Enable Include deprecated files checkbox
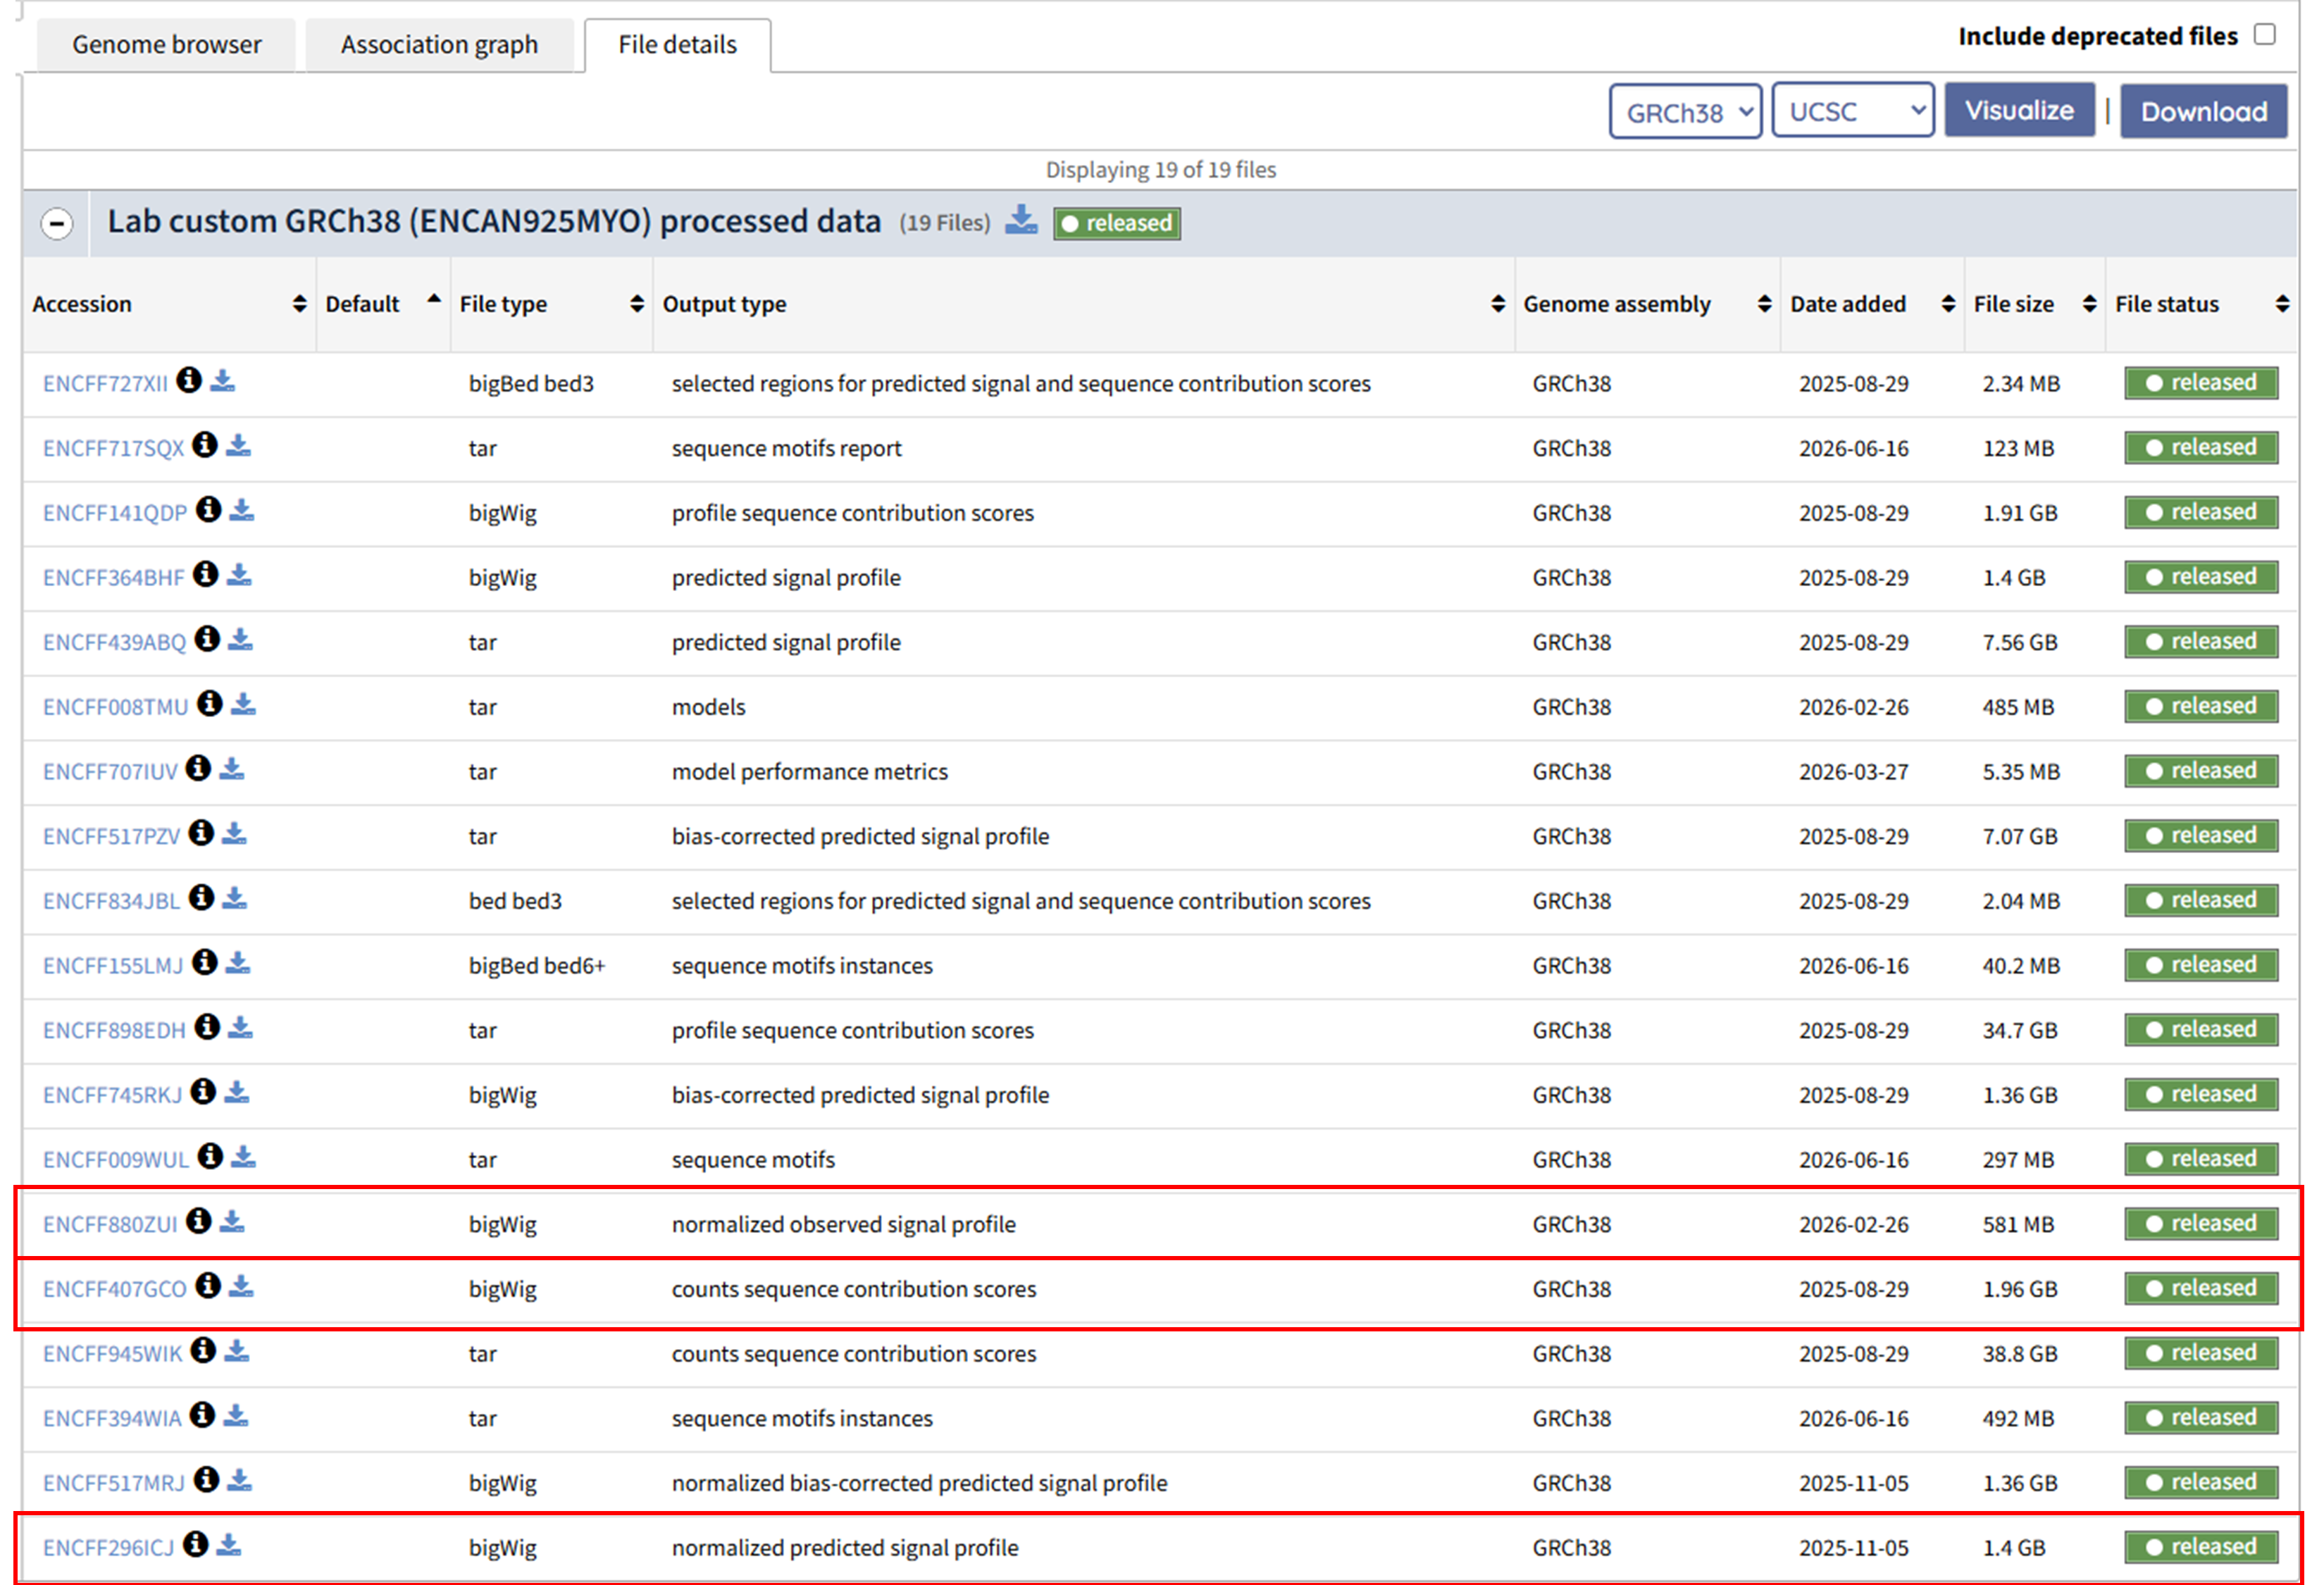Image resolution: width=2324 pixels, height=1585 pixels. [2265, 35]
